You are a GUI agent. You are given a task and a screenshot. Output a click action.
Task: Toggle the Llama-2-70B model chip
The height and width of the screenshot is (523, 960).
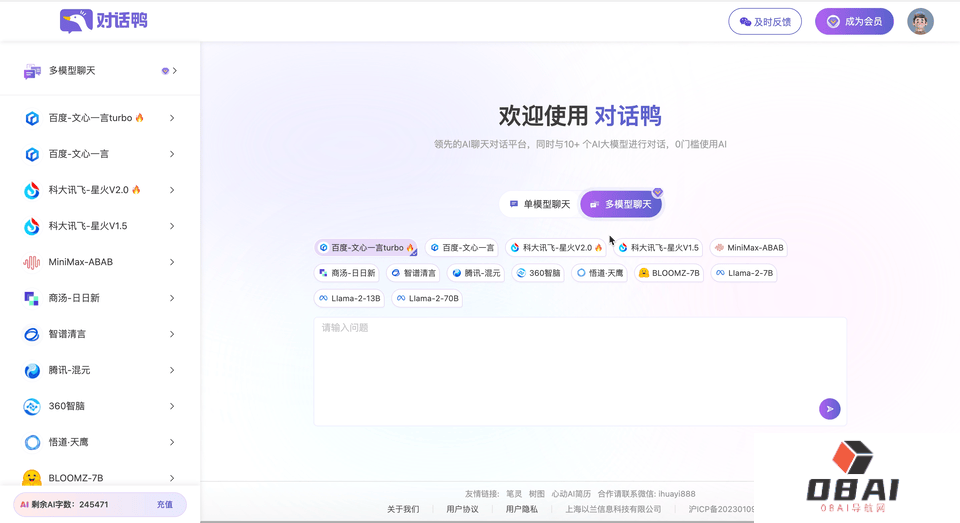427,298
